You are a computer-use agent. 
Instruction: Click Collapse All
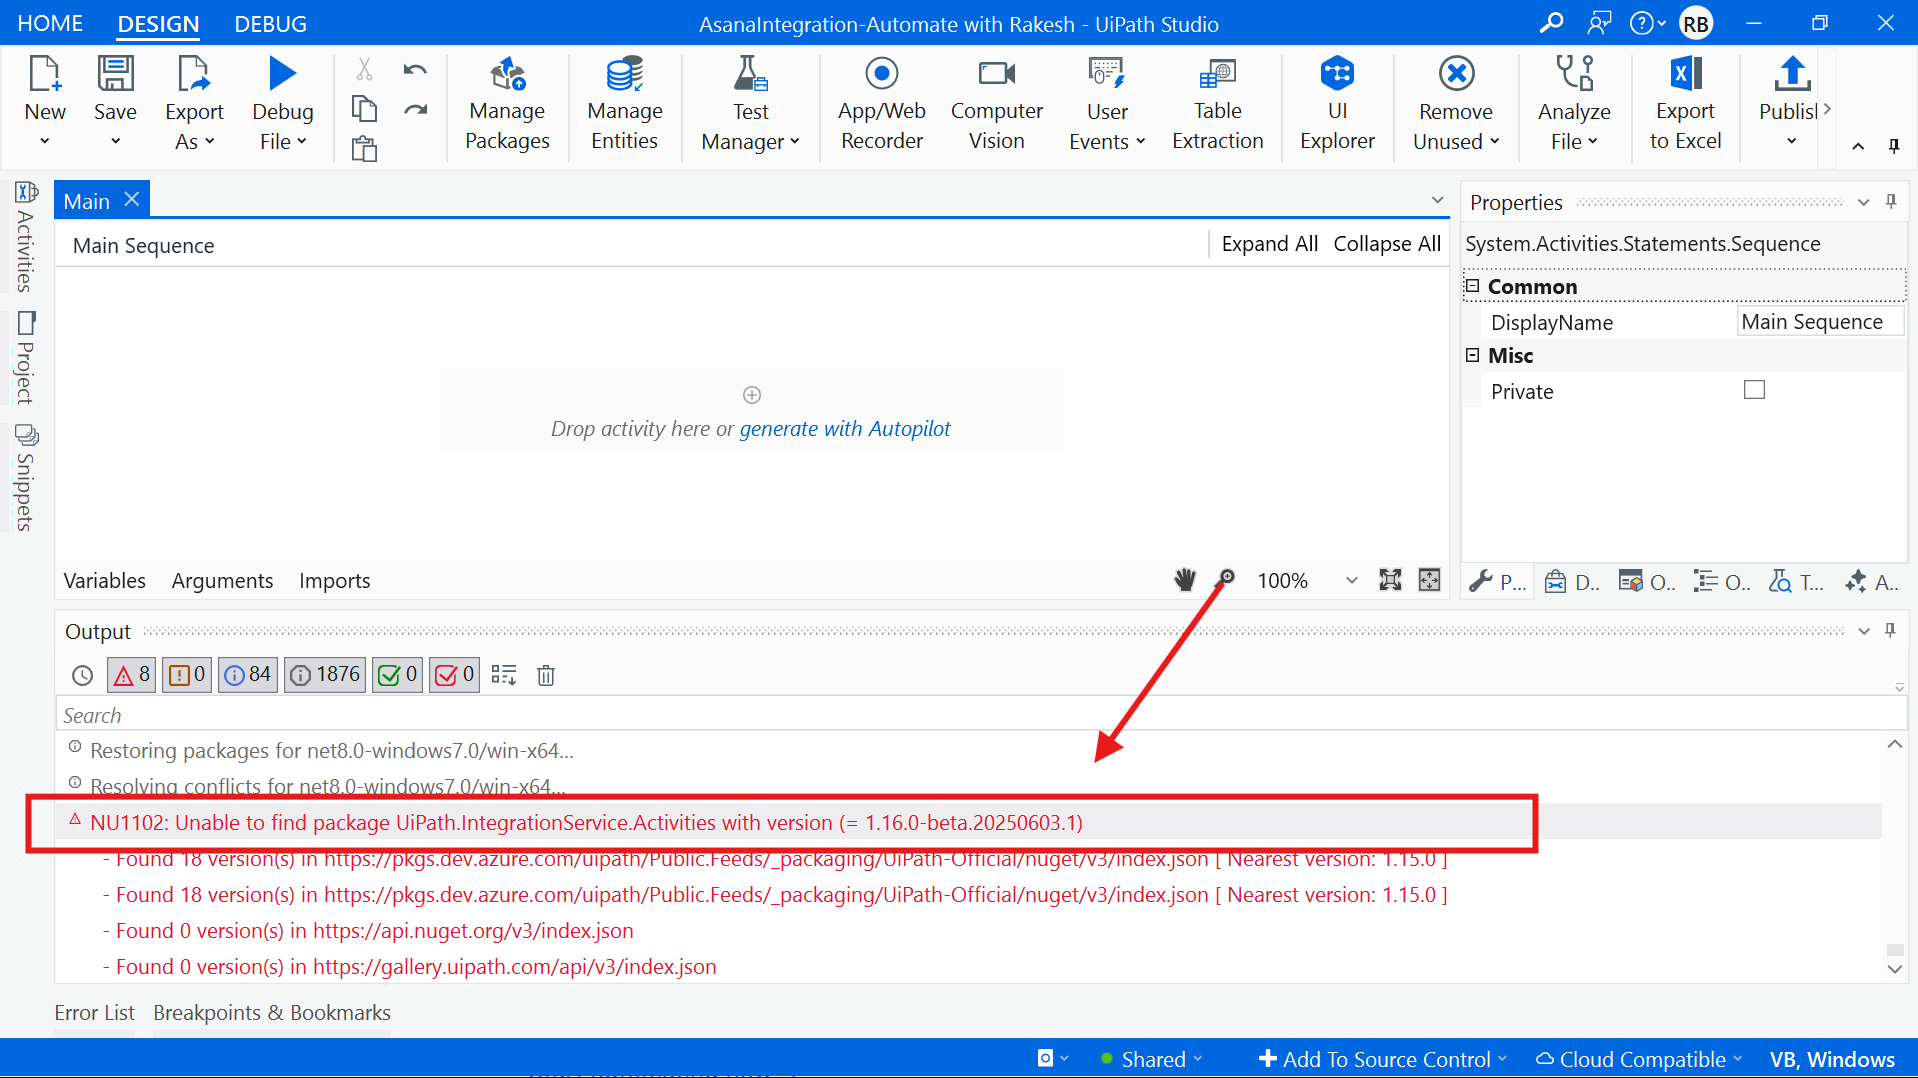pos(1386,244)
